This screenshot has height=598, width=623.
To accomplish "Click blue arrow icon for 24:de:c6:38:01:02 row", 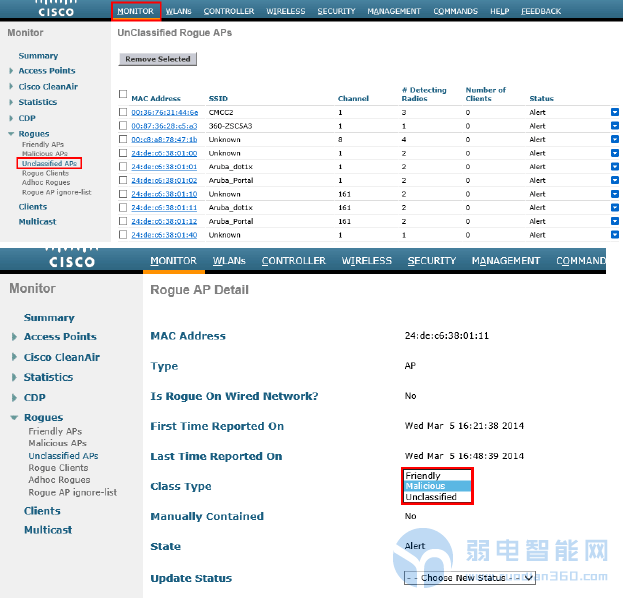I will [x=615, y=181].
